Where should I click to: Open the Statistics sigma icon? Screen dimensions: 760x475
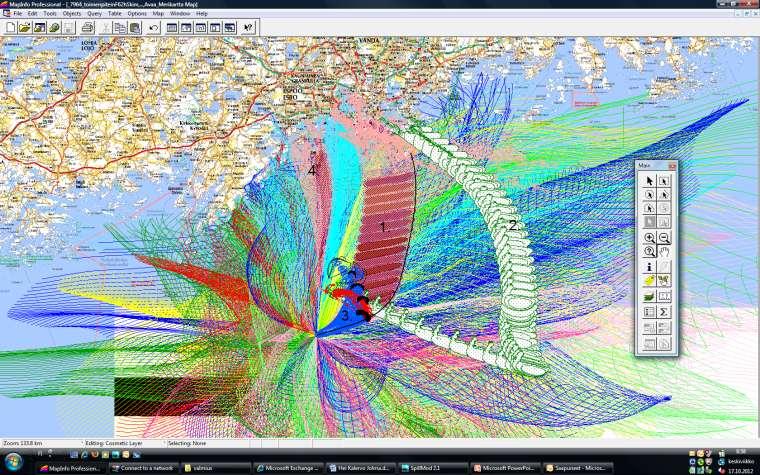coord(664,312)
